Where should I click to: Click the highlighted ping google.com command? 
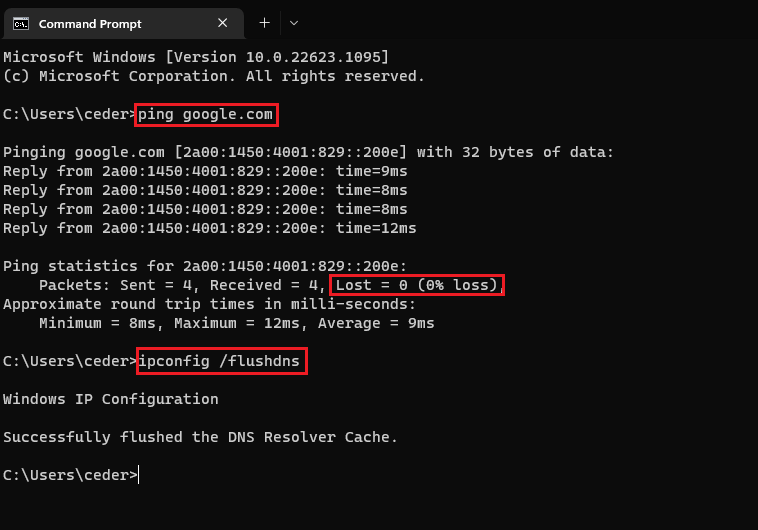point(205,114)
